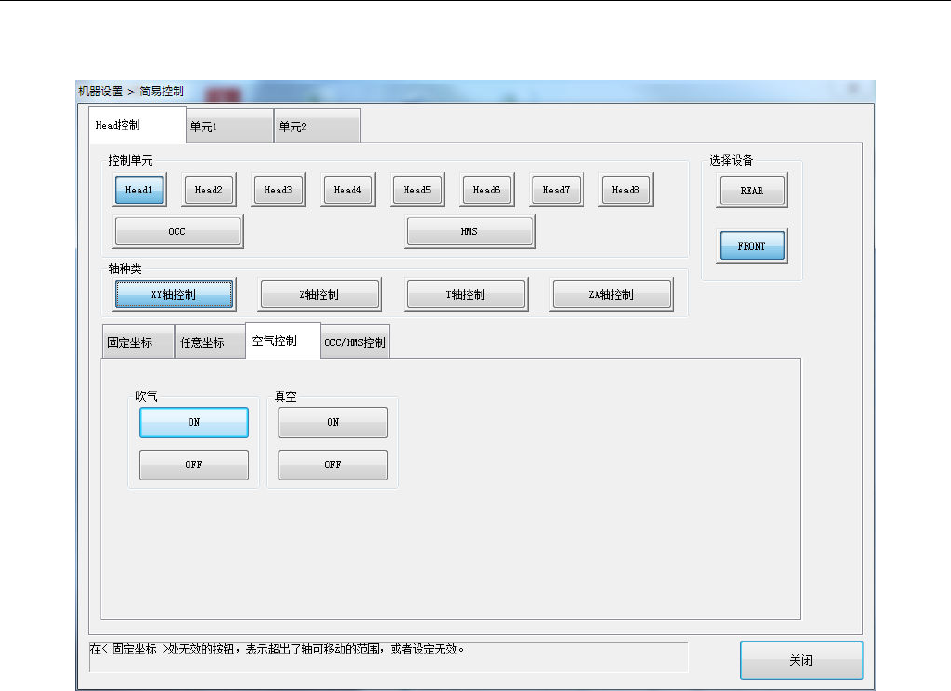Pick the Head6 unit button
Screen dimensions: 951x691
pyautogui.click(x=486, y=190)
